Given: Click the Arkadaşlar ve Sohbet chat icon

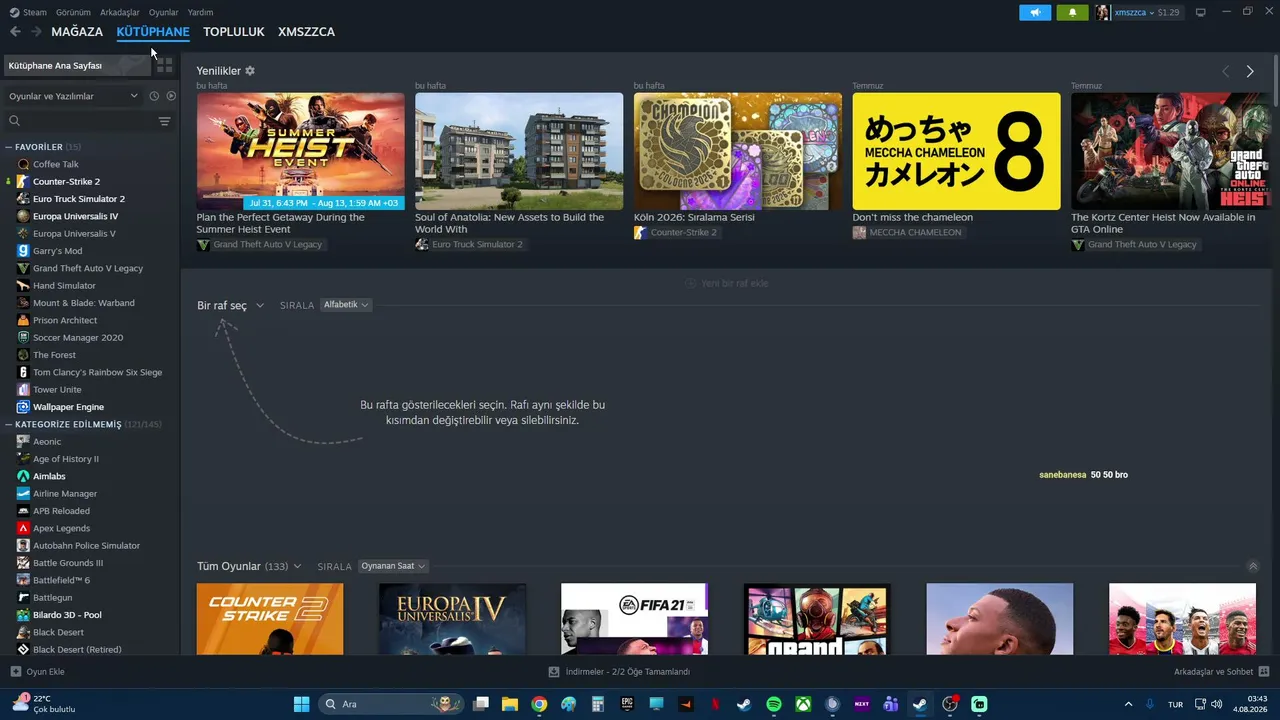Looking at the screenshot, I should click(1264, 672).
